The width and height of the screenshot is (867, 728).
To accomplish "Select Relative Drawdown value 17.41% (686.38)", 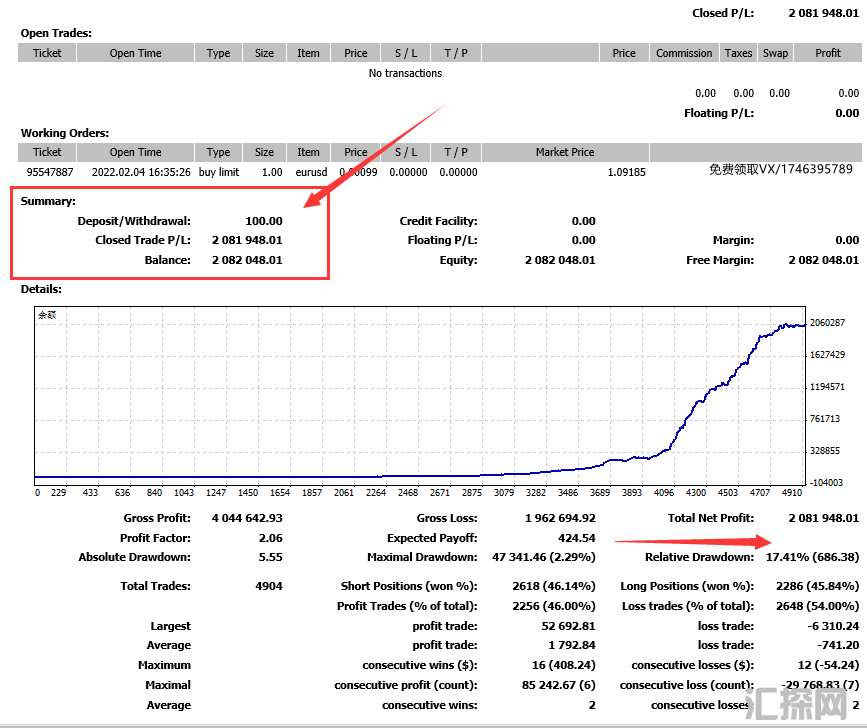I will click(812, 557).
